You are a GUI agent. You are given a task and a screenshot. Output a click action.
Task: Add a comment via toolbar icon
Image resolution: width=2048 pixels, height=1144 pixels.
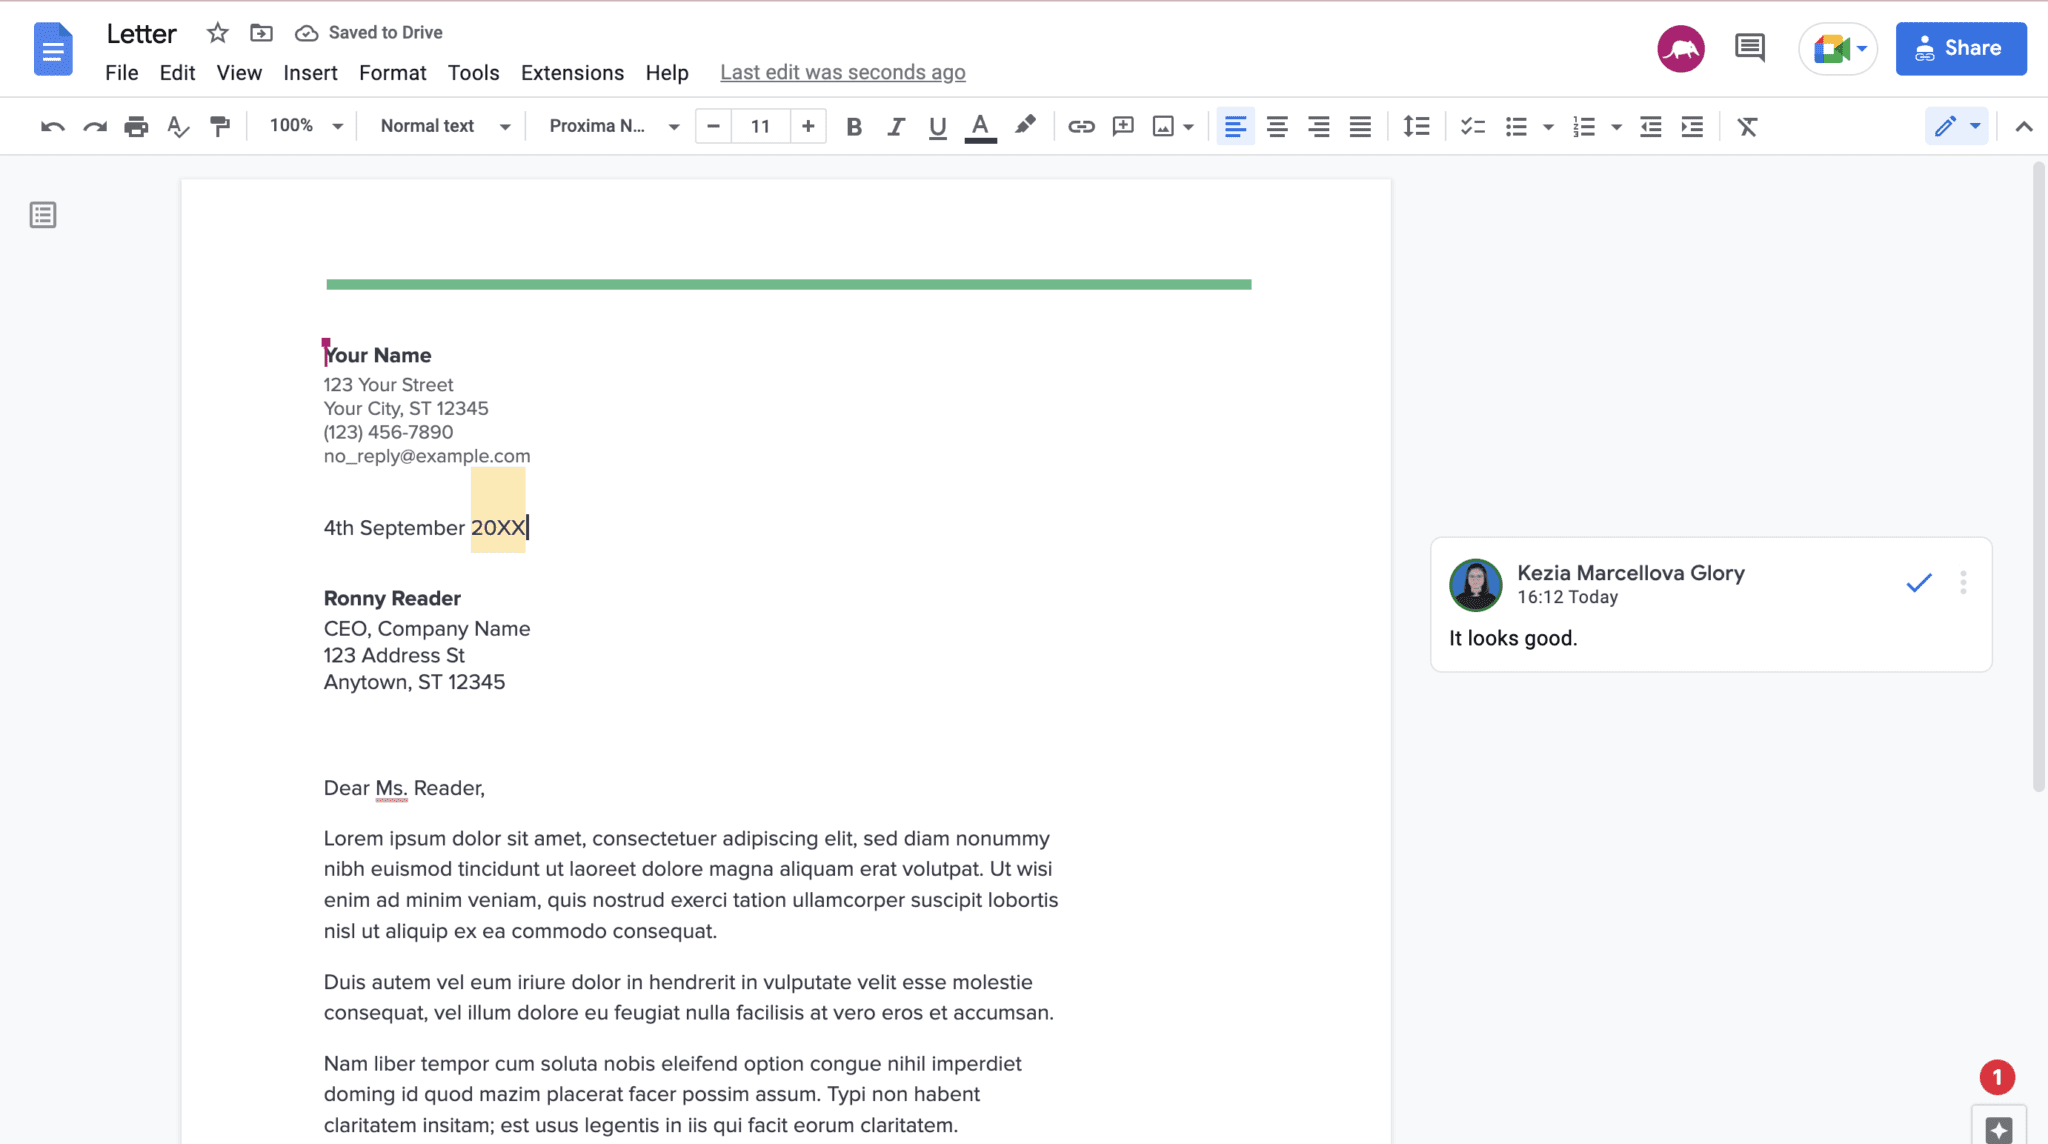coord(1122,126)
